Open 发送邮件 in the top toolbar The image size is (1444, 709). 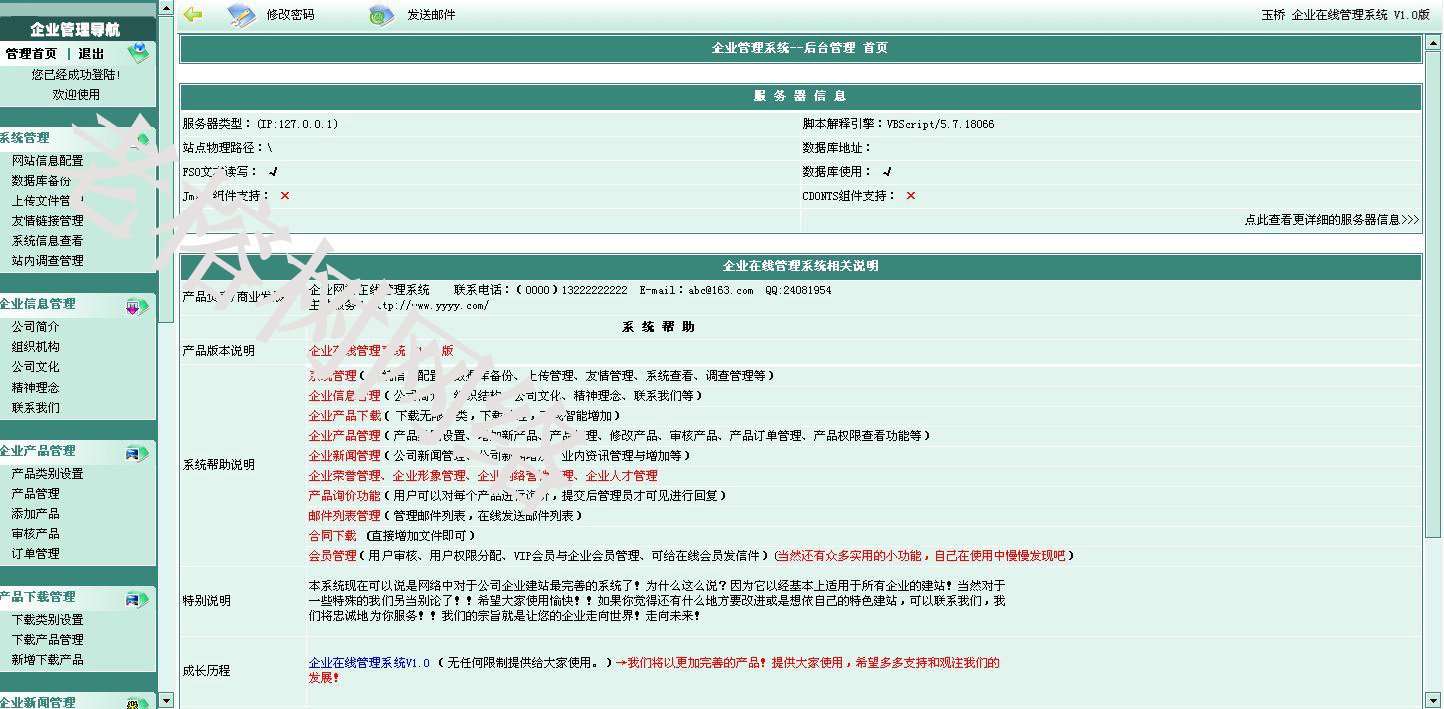click(431, 15)
